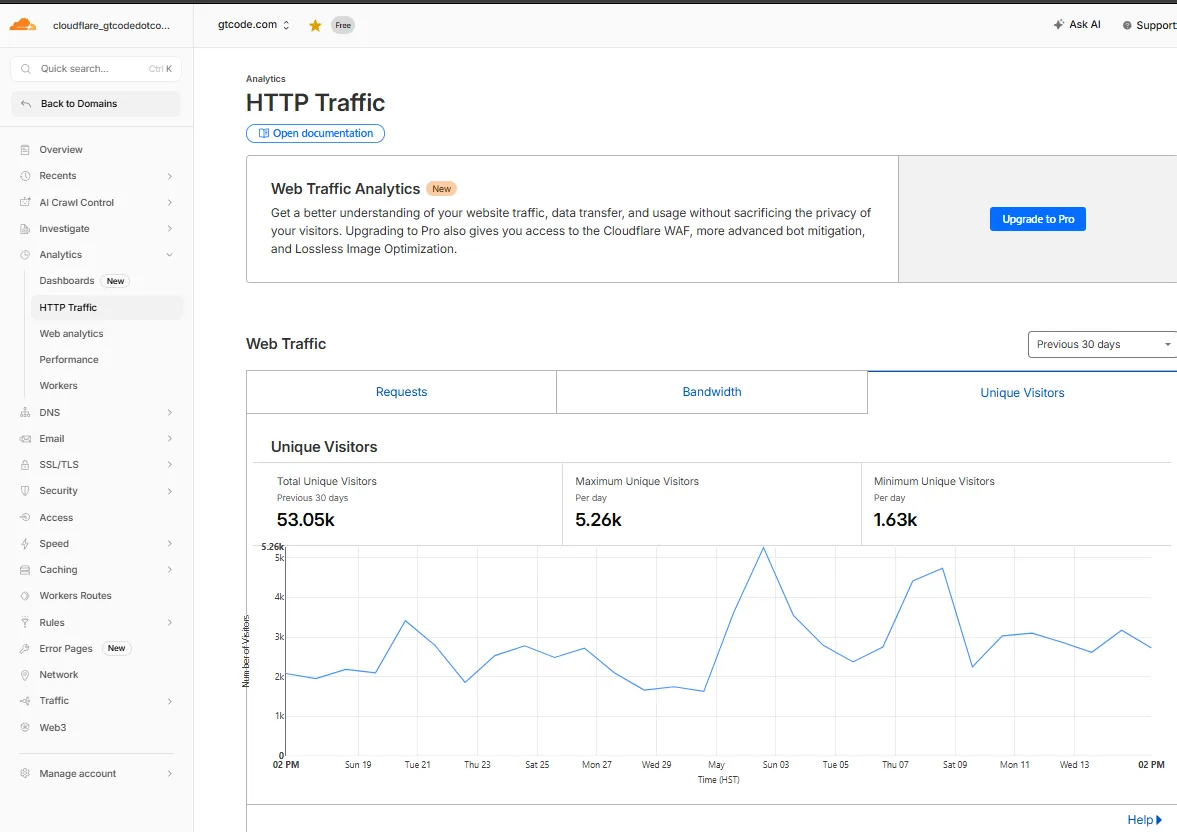Expand the SSL/TLS chevron
This screenshot has width=1177, height=832.
pos(170,465)
